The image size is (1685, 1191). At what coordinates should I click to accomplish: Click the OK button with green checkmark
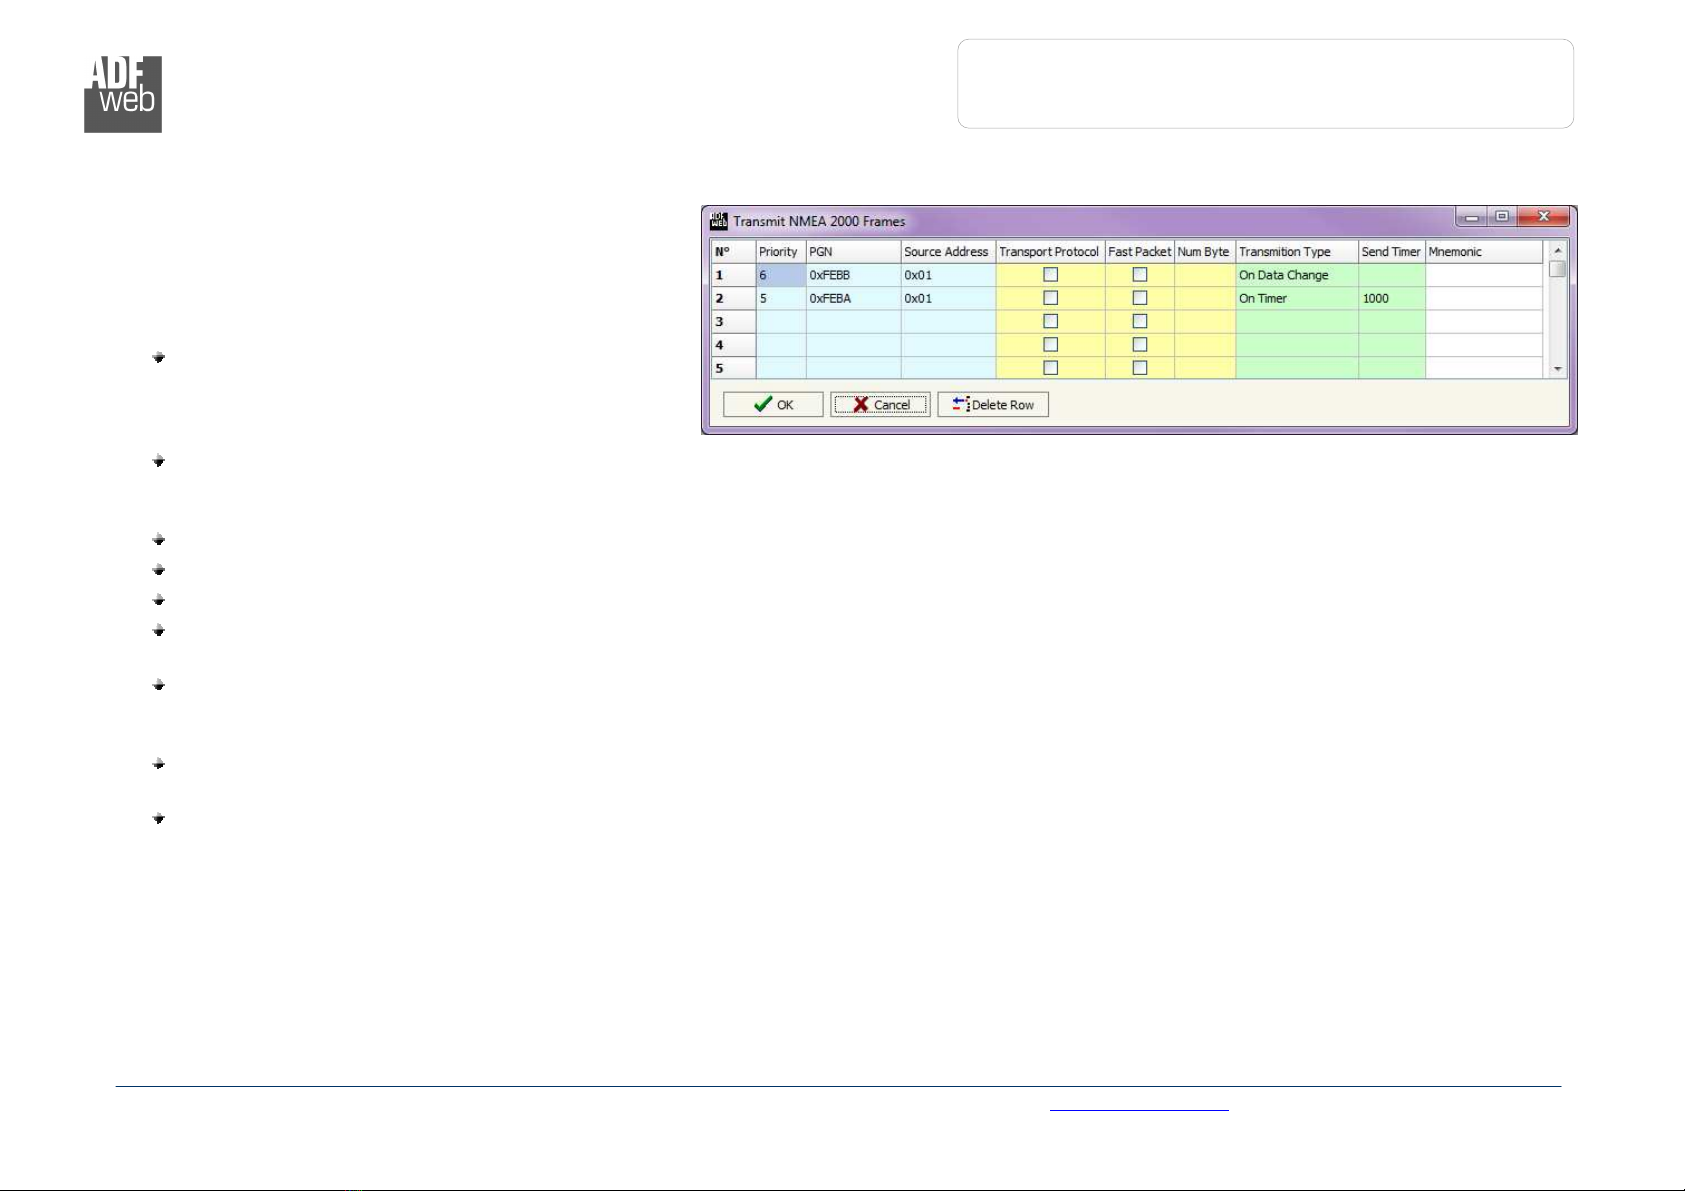tap(773, 404)
